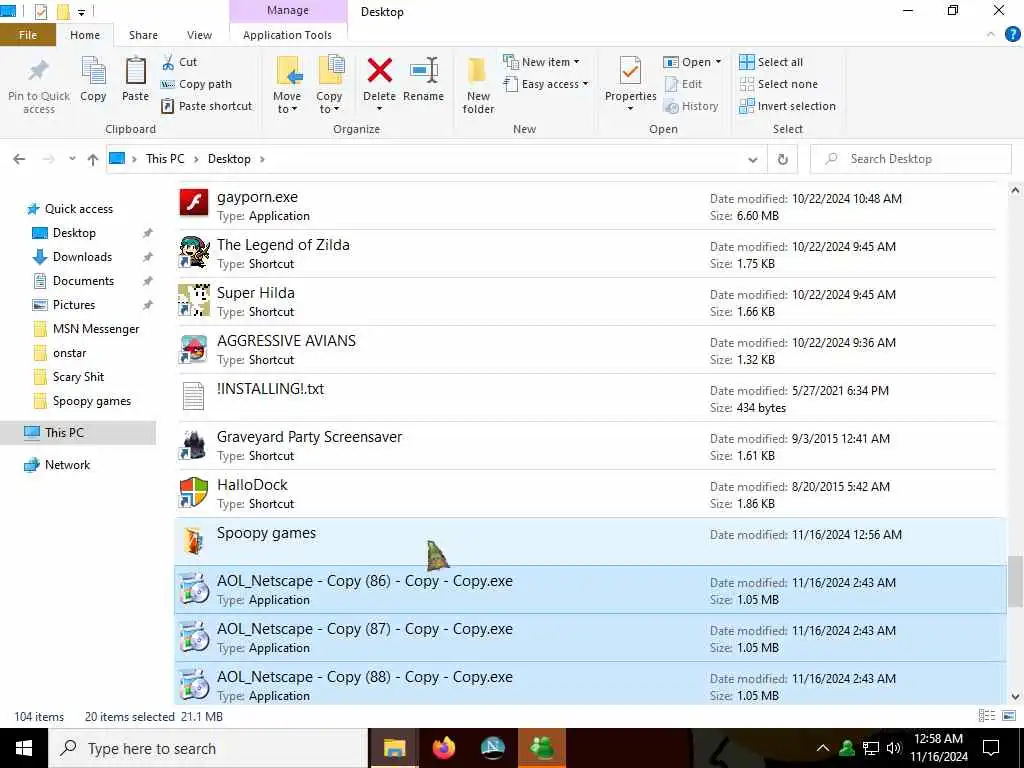
Task: Click the Search Desktop field
Action: [910, 159]
